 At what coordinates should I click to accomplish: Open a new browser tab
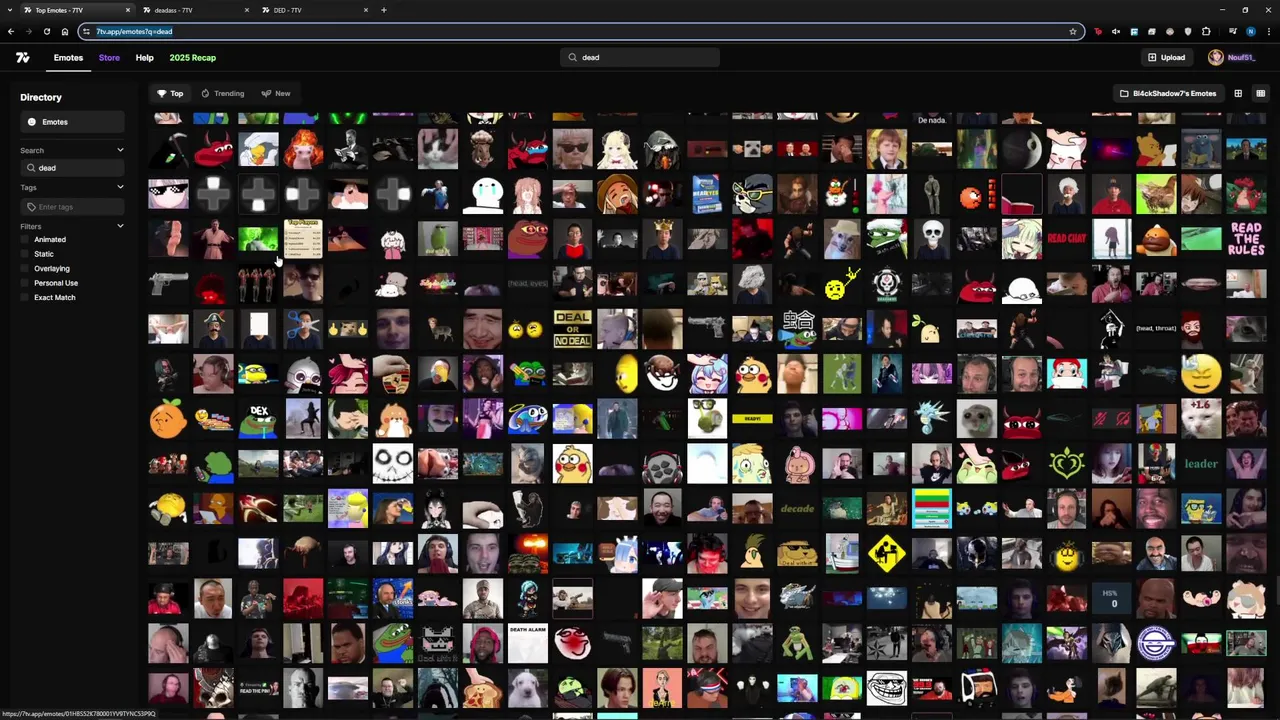tap(384, 10)
